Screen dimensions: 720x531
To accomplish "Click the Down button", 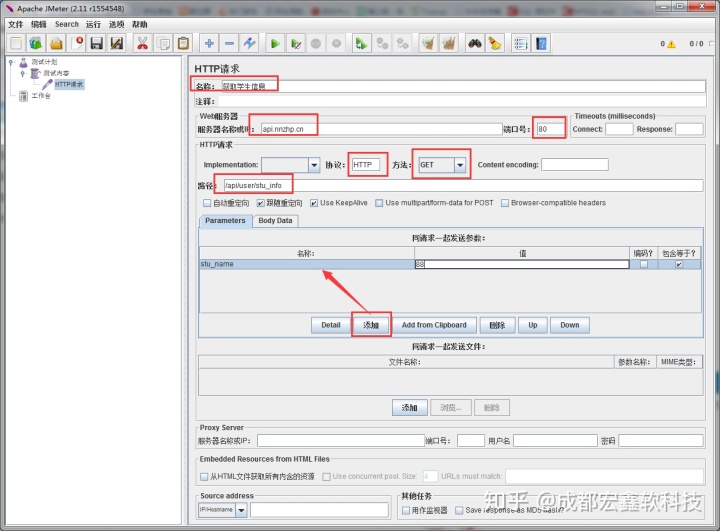I will tap(570, 325).
